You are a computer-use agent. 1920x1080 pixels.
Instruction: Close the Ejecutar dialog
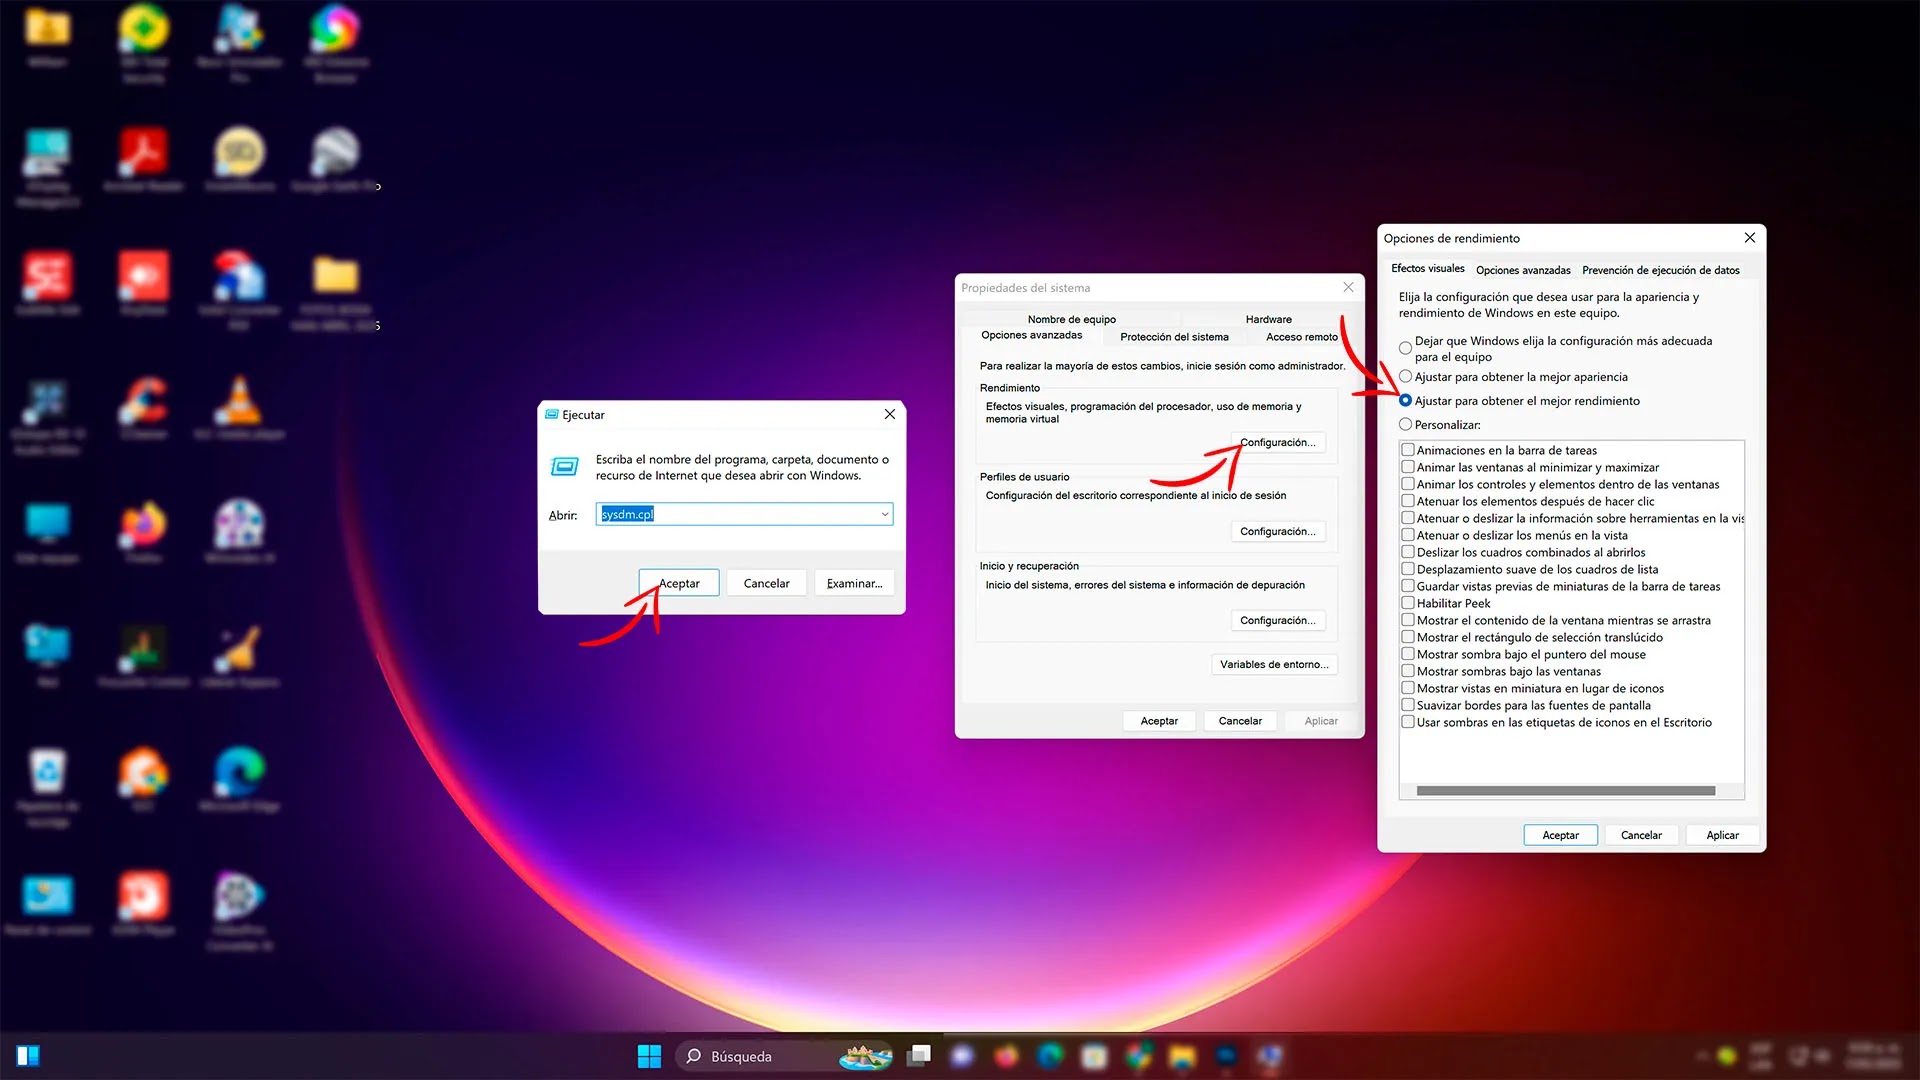point(890,414)
